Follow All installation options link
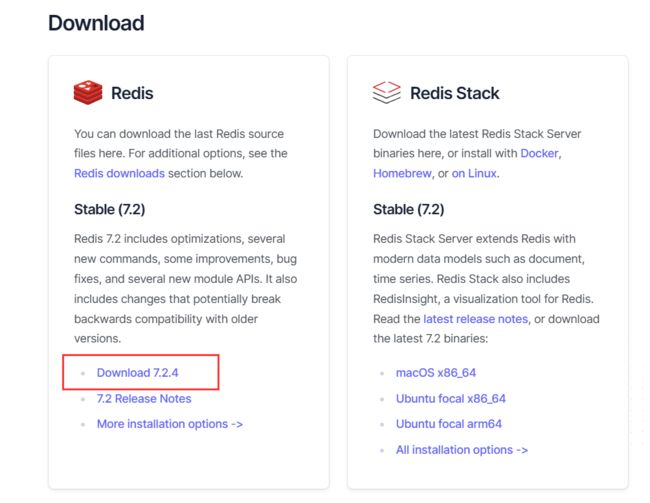This screenshot has height=503, width=650. click(462, 450)
